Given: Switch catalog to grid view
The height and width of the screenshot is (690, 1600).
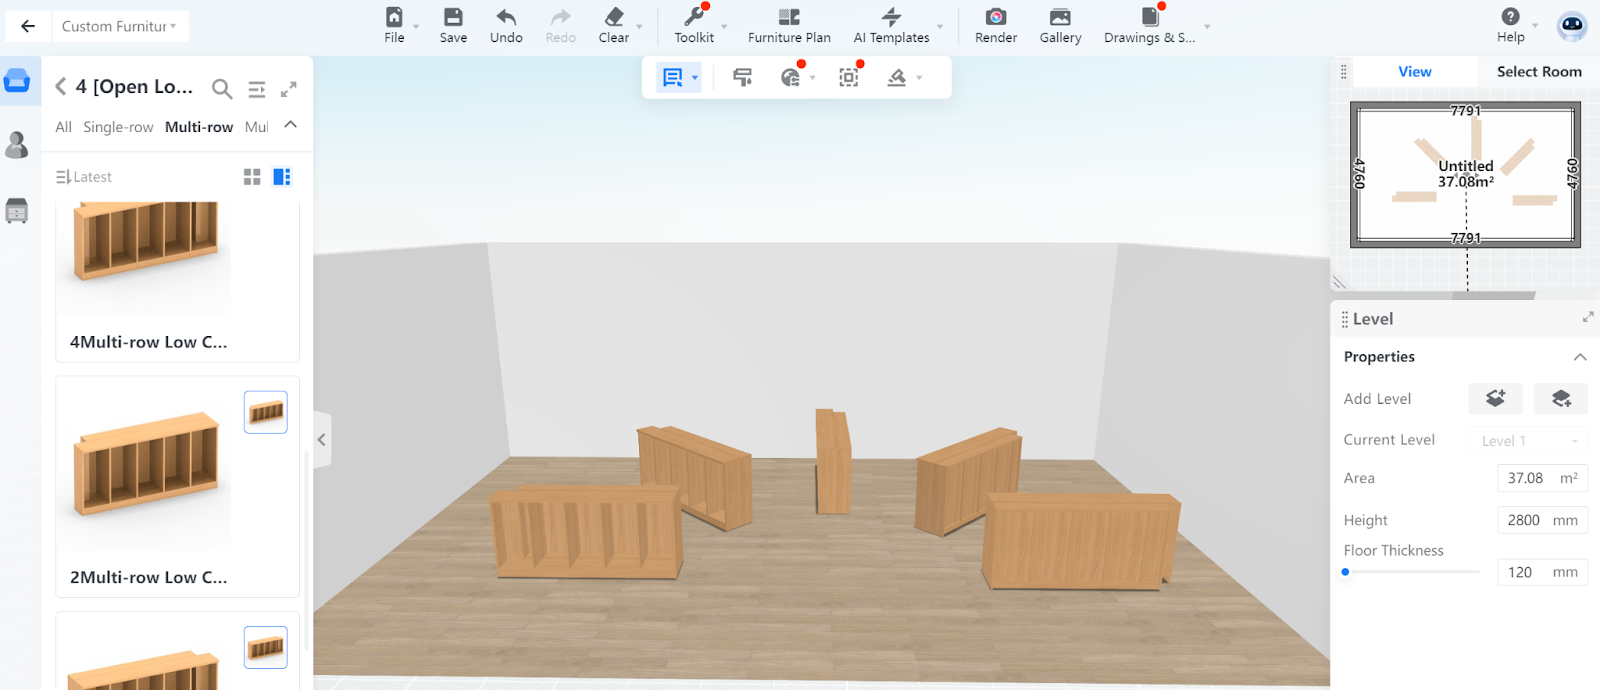Looking at the screenshot, I should point(252,177).
